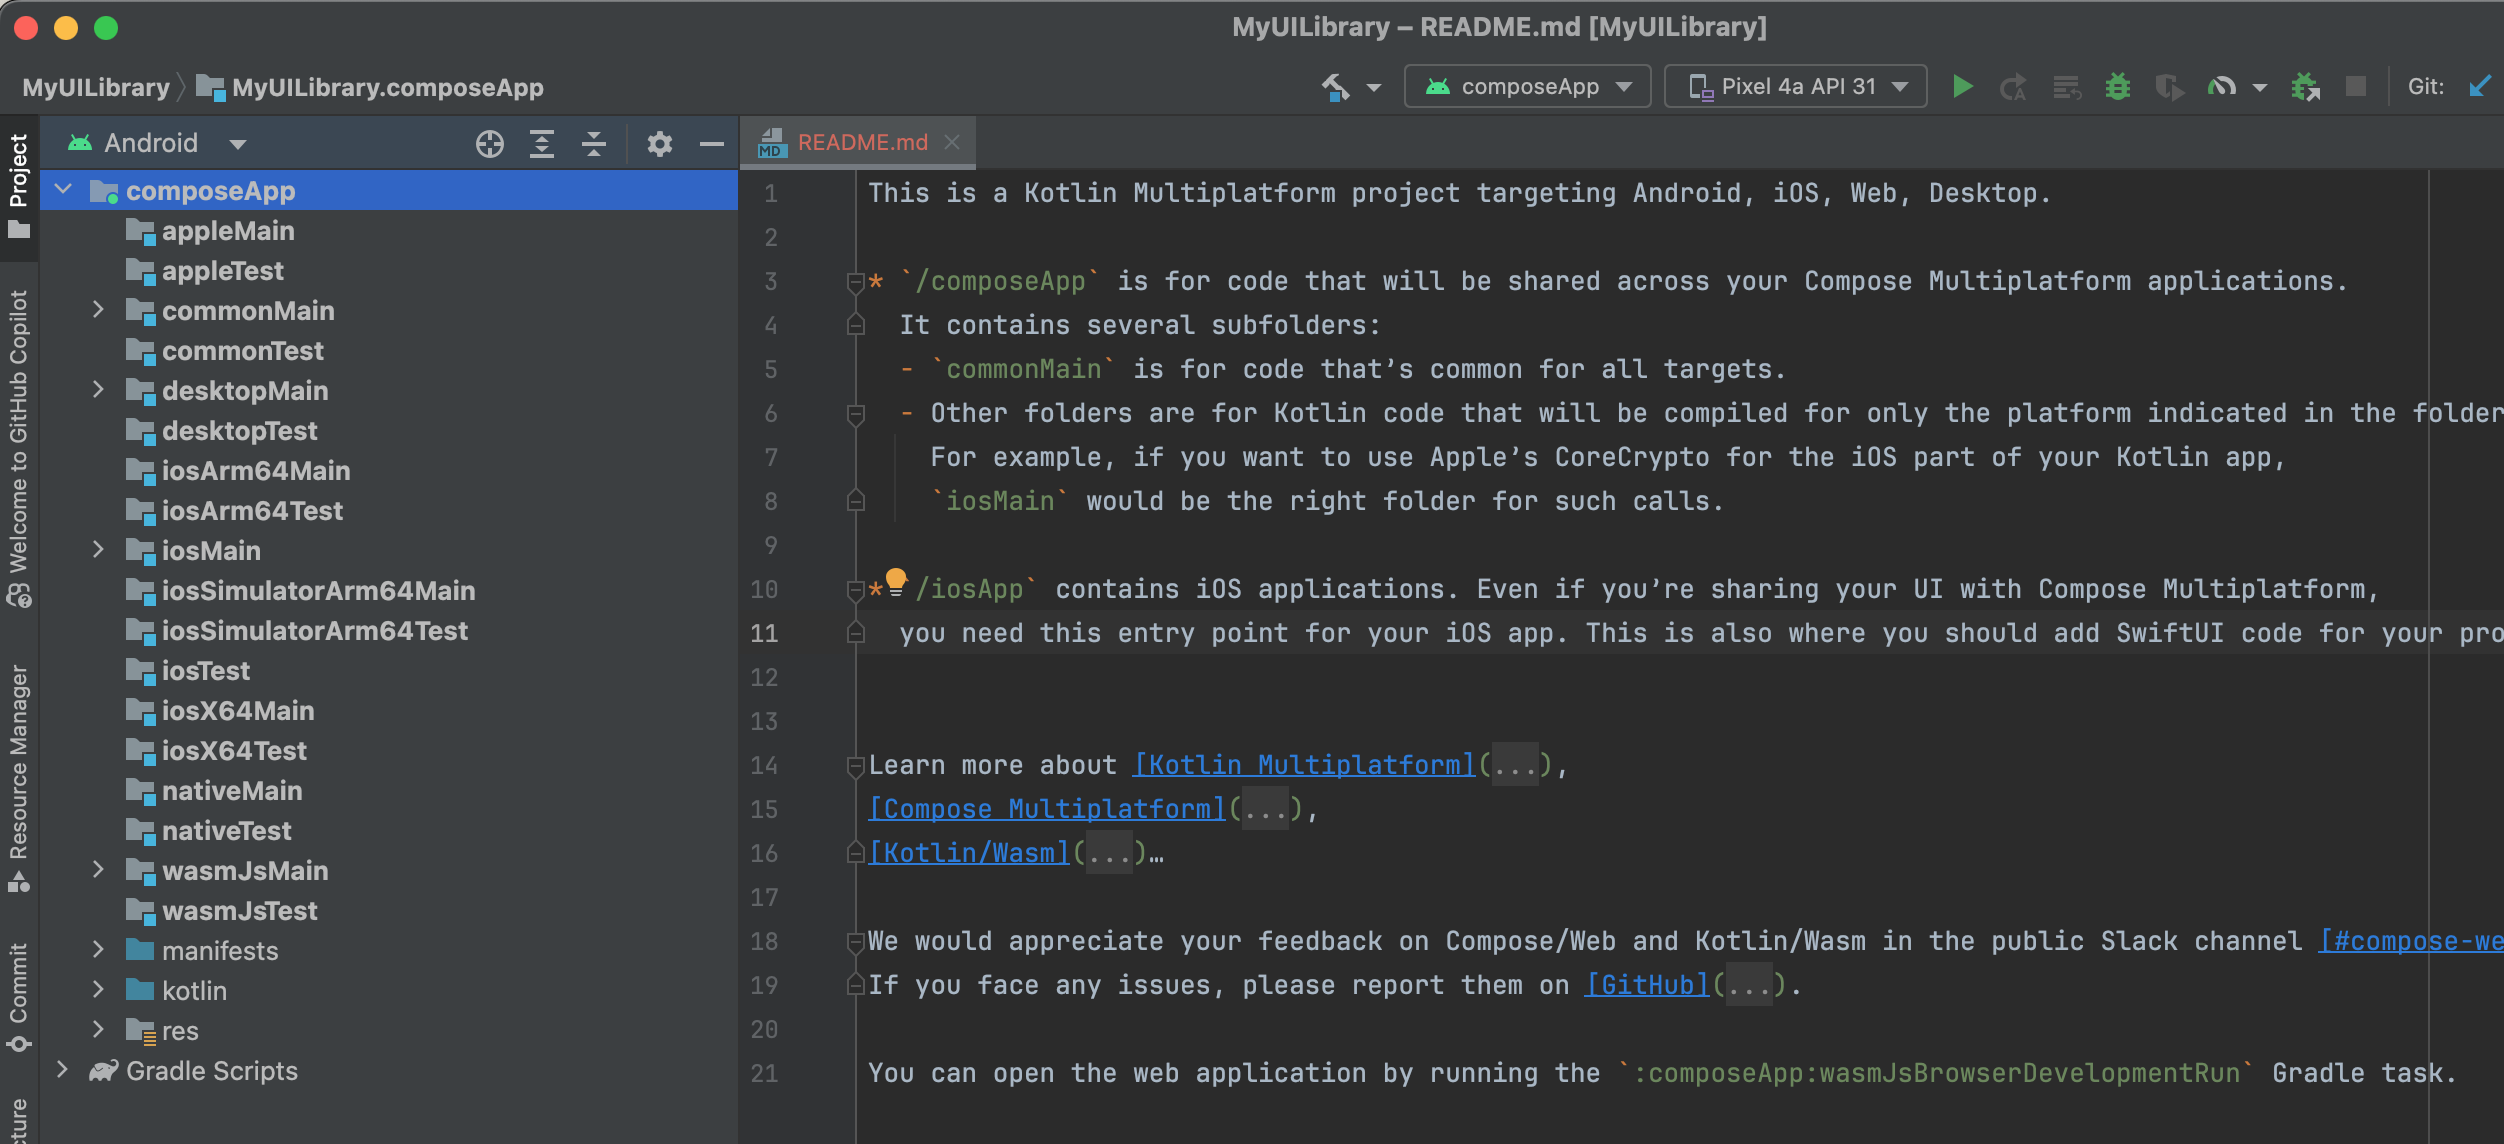The image size is (2504, 1144).
Task: Open the Pixel 4a API 31 device dropdown
Action: click(x=1796, y=87)
